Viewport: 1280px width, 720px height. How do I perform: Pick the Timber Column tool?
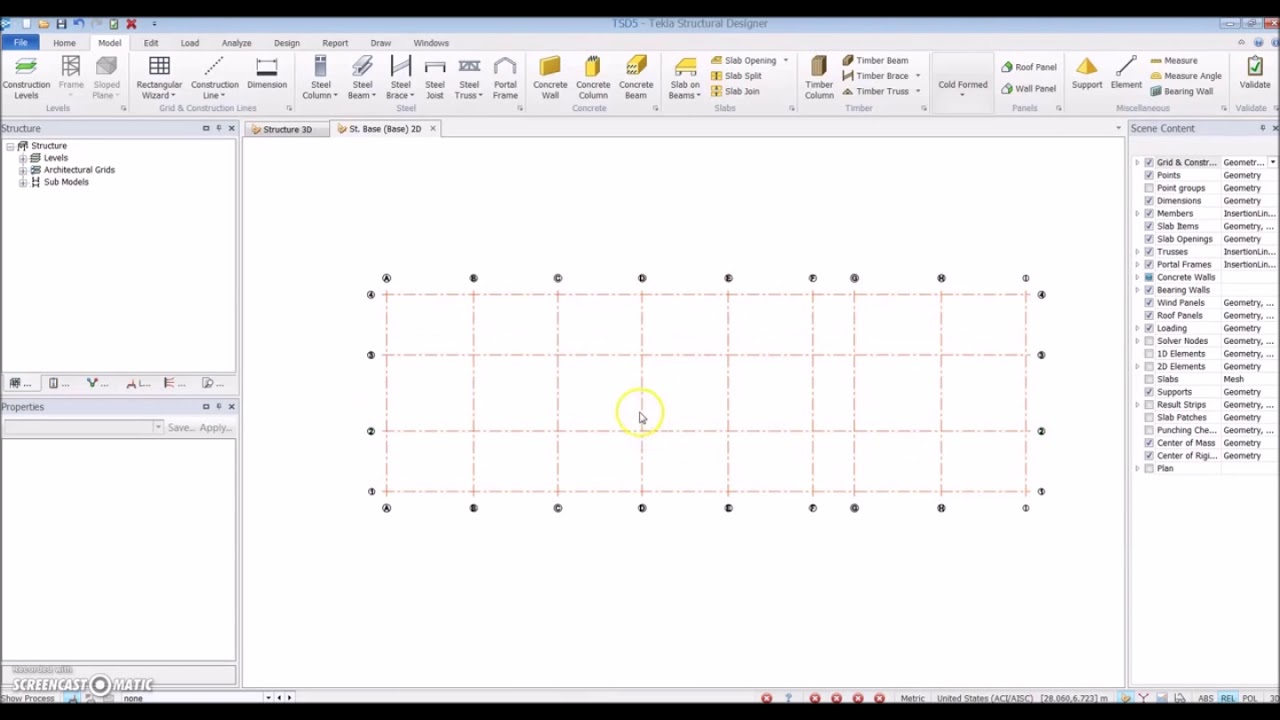819,78
